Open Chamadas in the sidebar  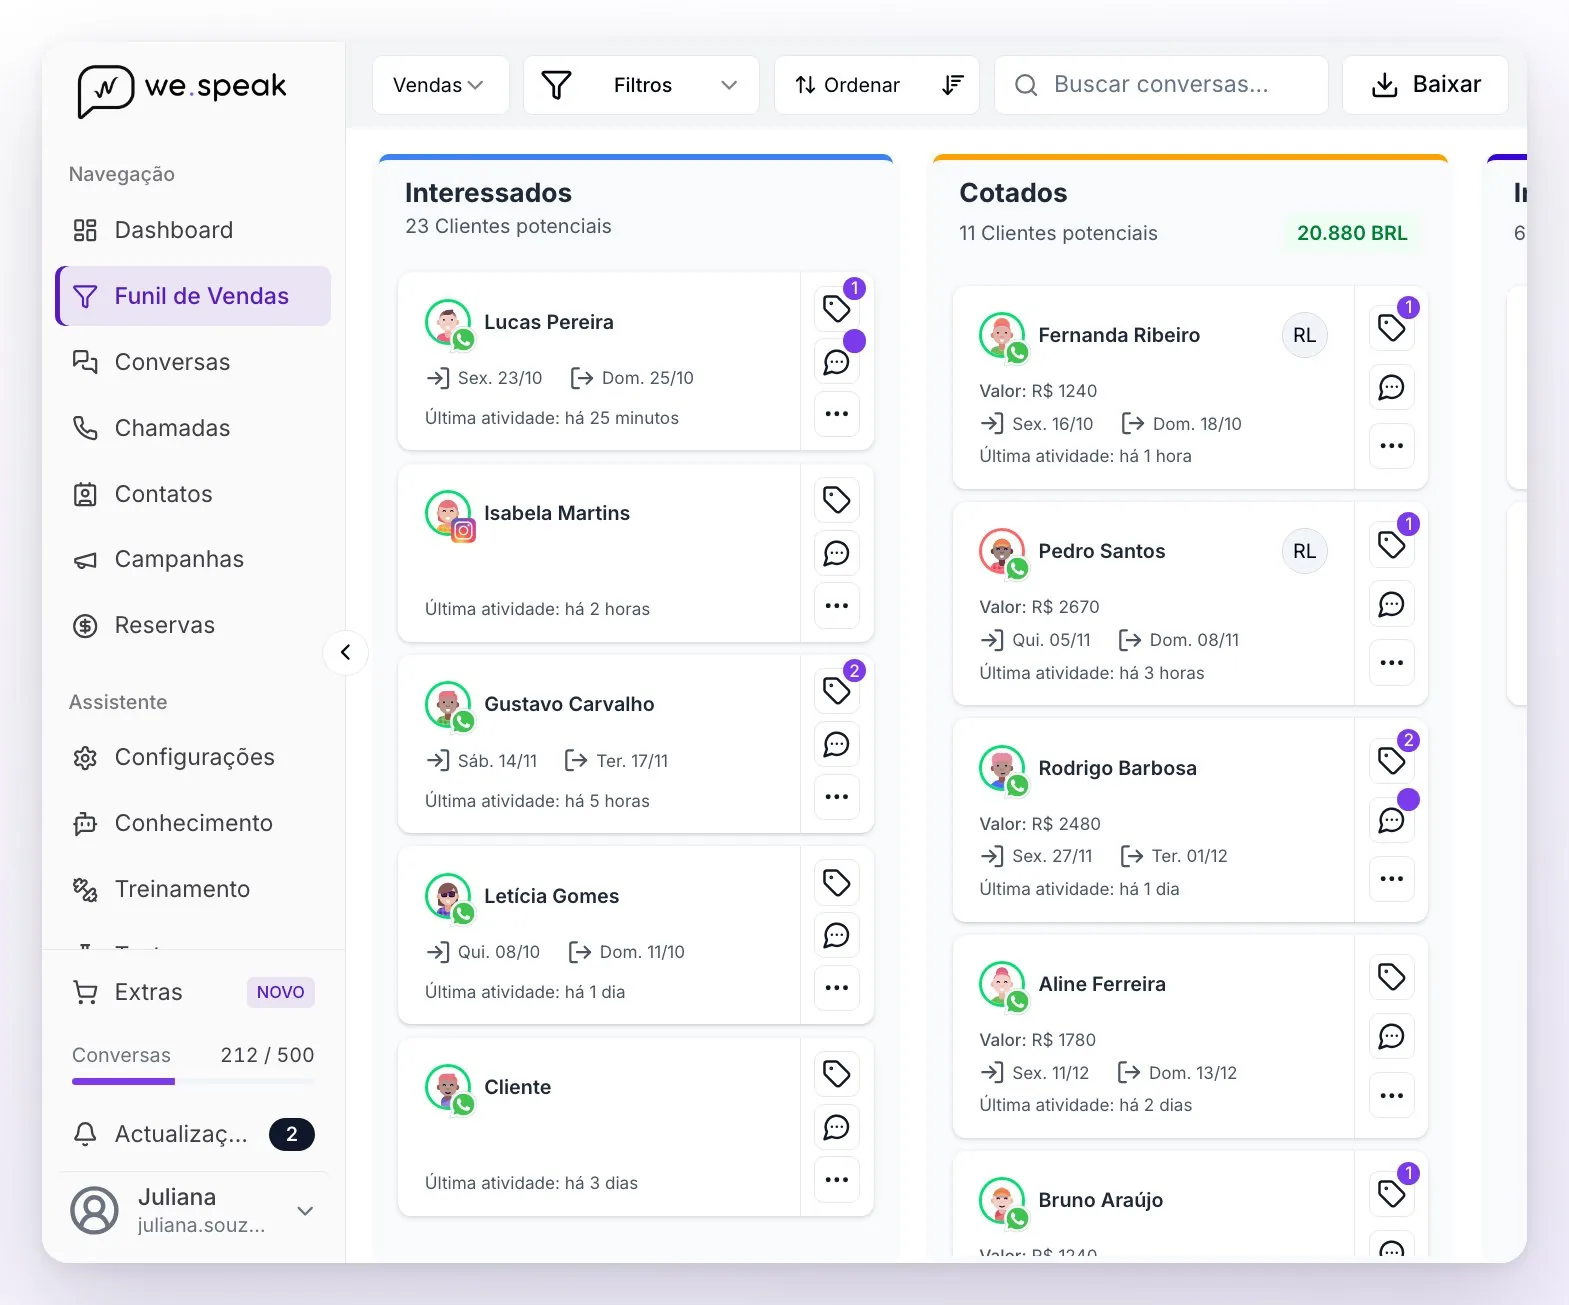pyautogui.click(x=193, y=428)
